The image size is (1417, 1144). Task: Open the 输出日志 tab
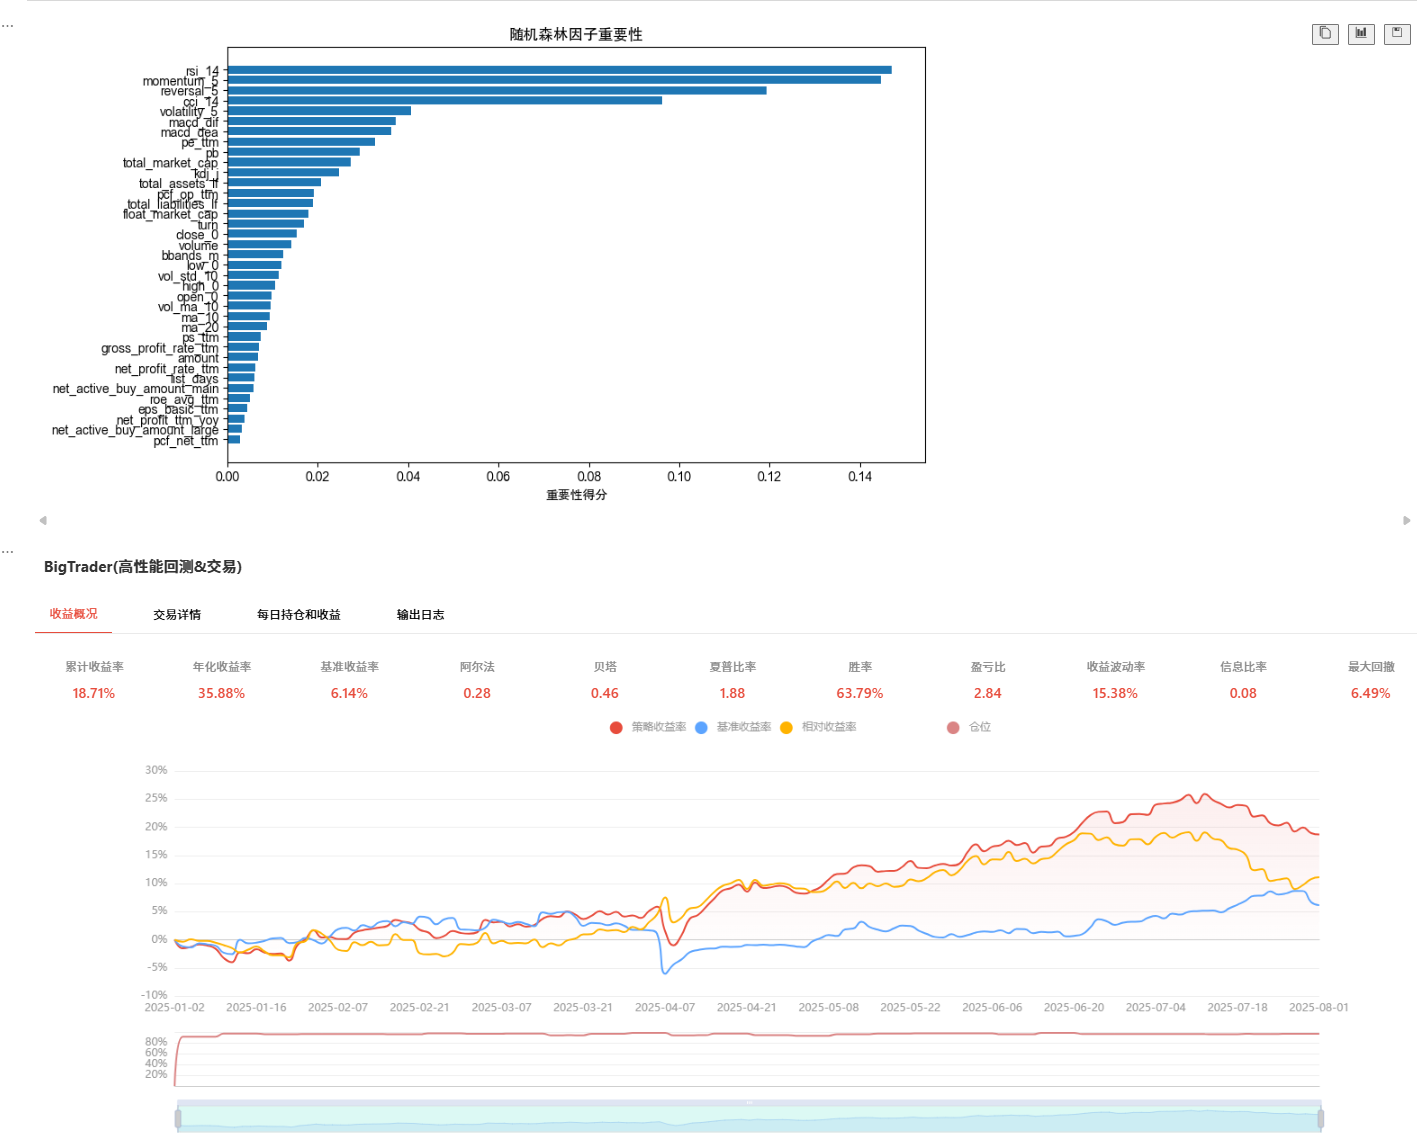[x=420, y=615]
